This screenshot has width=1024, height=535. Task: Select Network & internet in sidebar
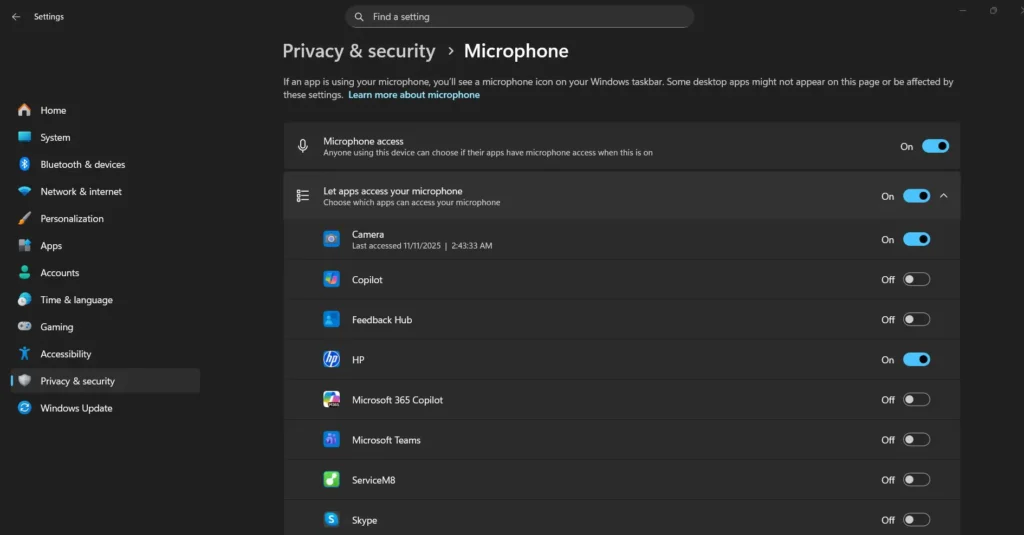pyautogui.click(x=106, y=191)
